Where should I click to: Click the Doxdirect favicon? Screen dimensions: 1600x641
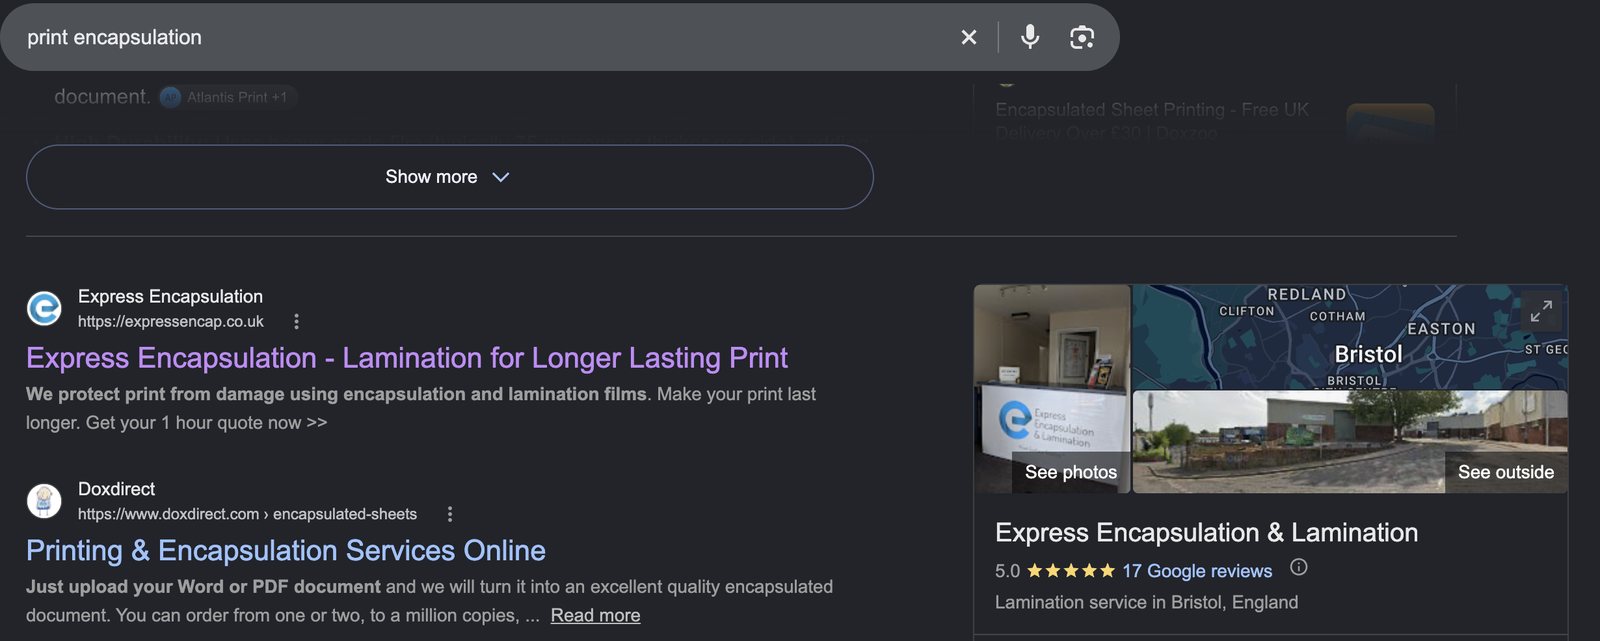(44, 500)
